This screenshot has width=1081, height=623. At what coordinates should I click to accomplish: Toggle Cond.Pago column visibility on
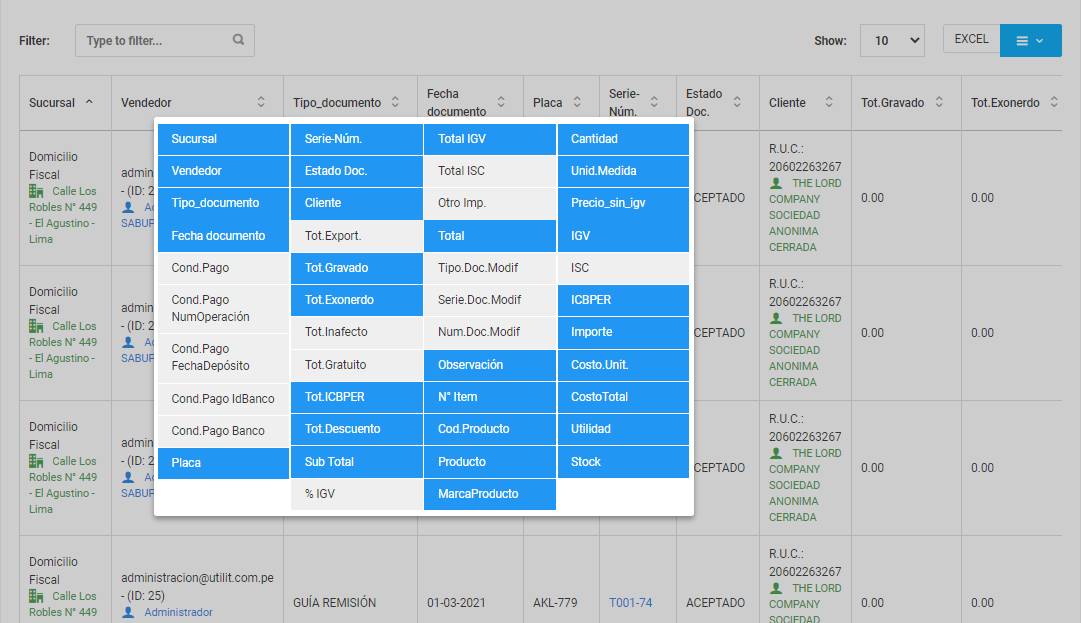[x=222, y=268]
